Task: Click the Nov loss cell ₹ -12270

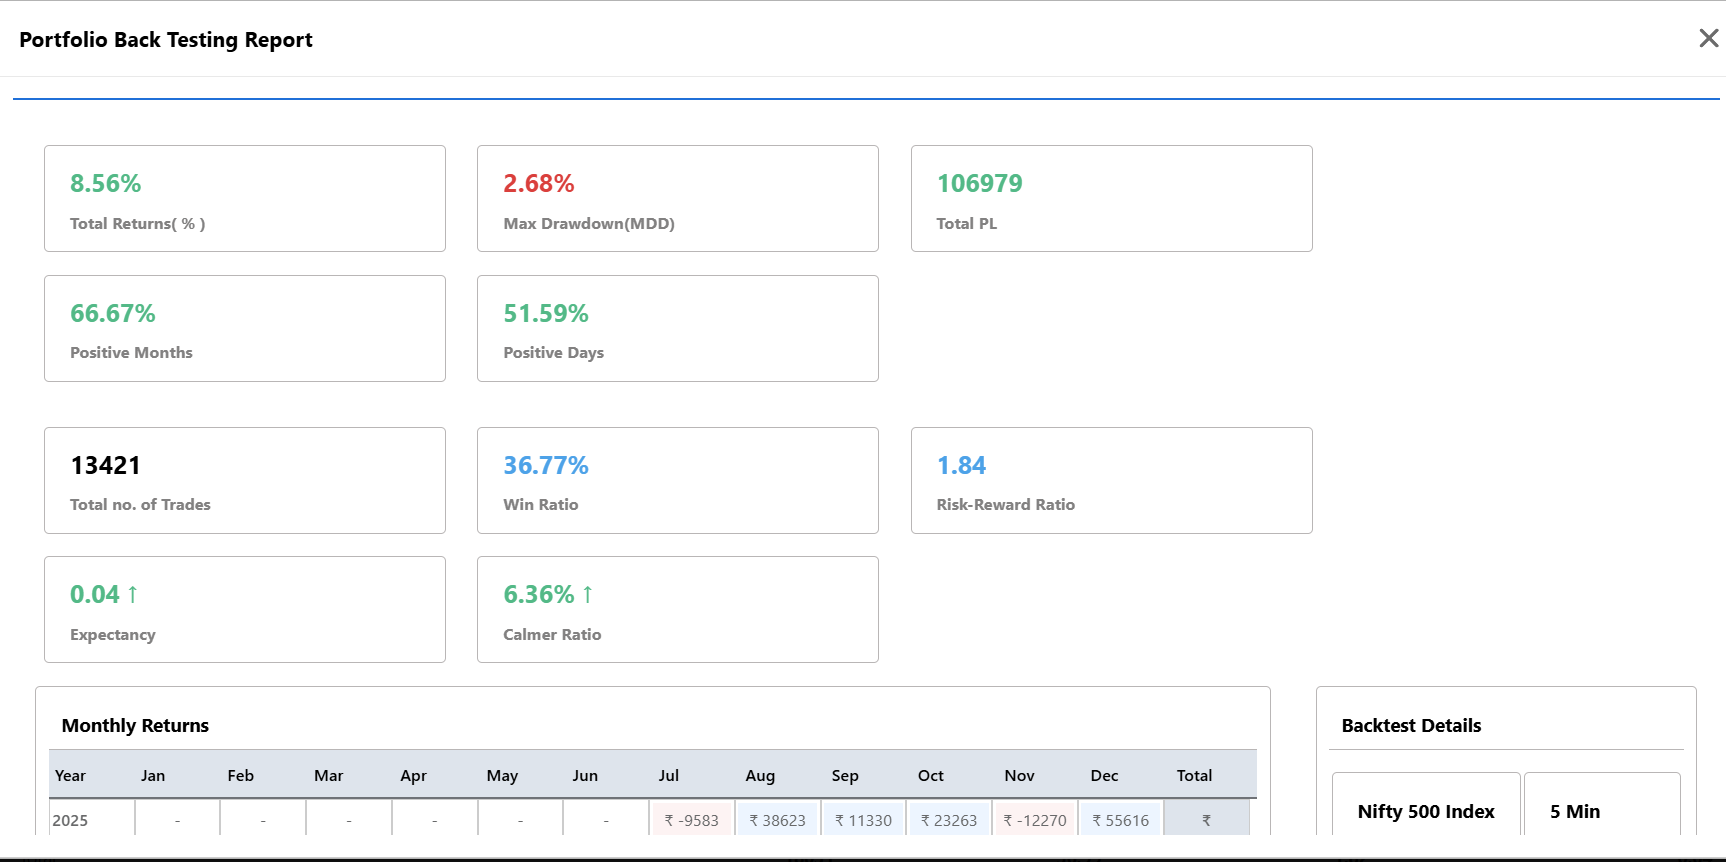Action: [1035, 820]
